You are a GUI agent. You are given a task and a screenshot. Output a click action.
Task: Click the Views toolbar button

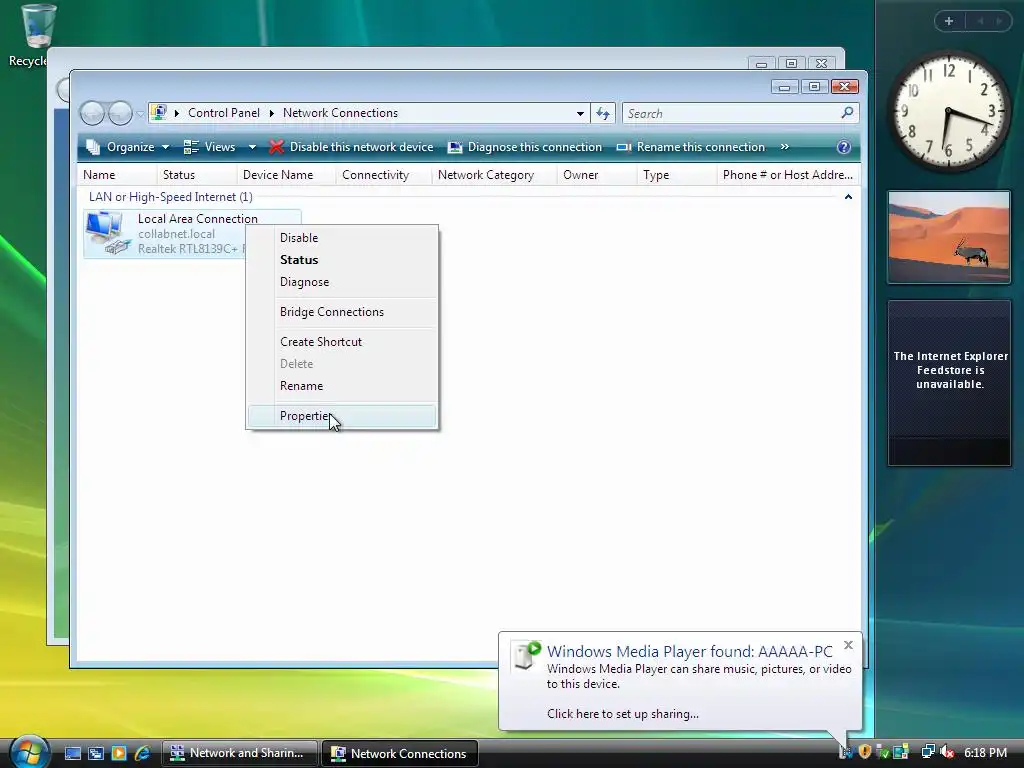[x=210, y=147]
